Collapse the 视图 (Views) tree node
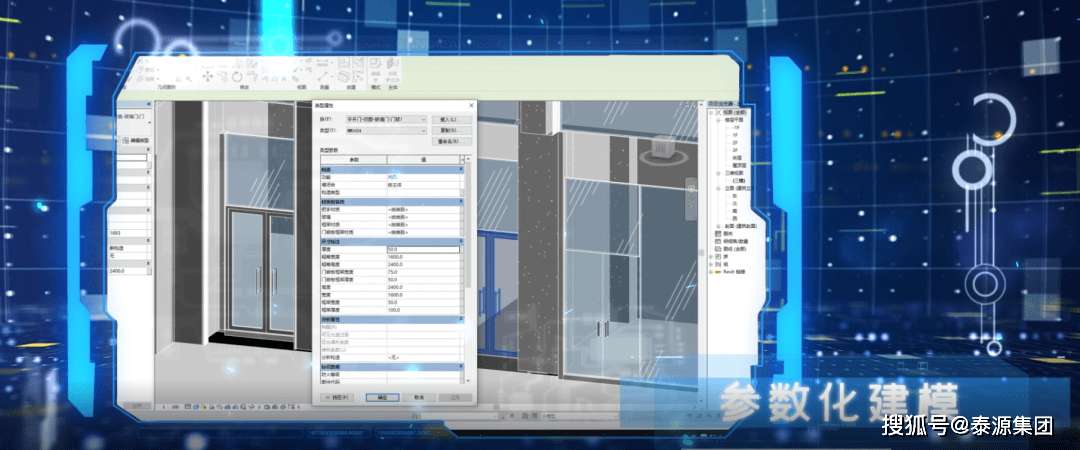 point(713,113)
